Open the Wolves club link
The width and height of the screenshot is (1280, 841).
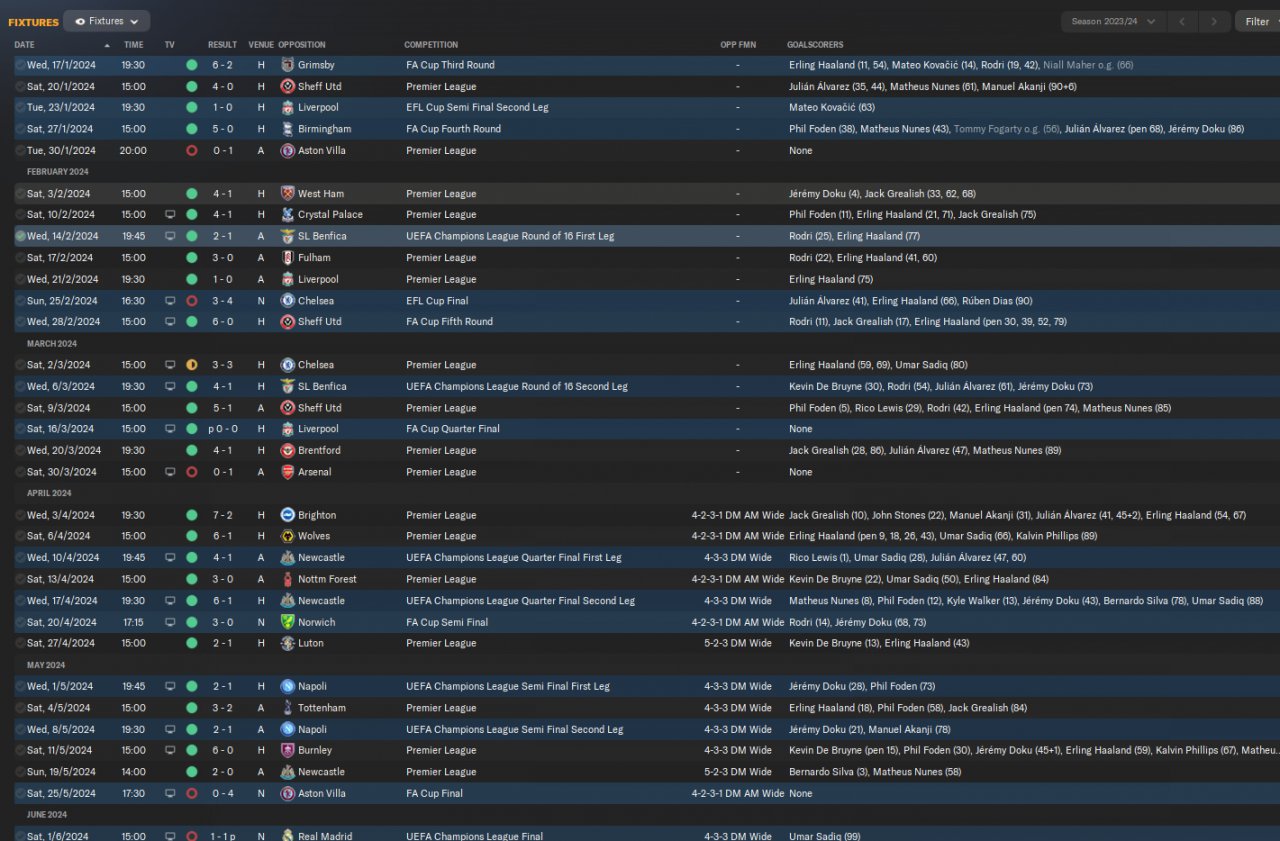coord(315,536)
